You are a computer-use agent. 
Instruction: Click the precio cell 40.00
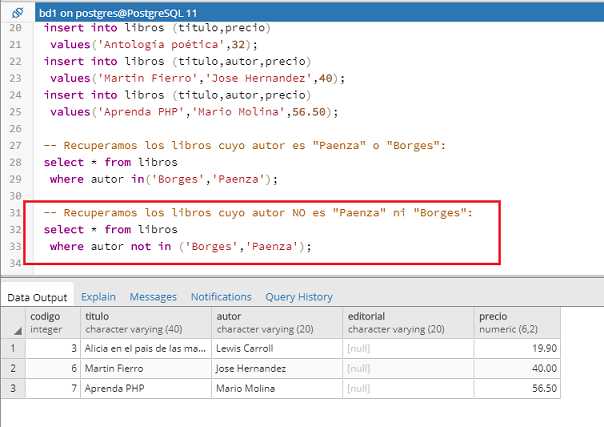(517, 368)
